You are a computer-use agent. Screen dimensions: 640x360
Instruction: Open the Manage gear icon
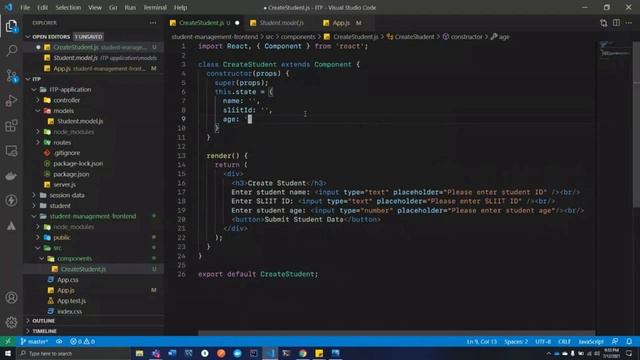(11, 322)
